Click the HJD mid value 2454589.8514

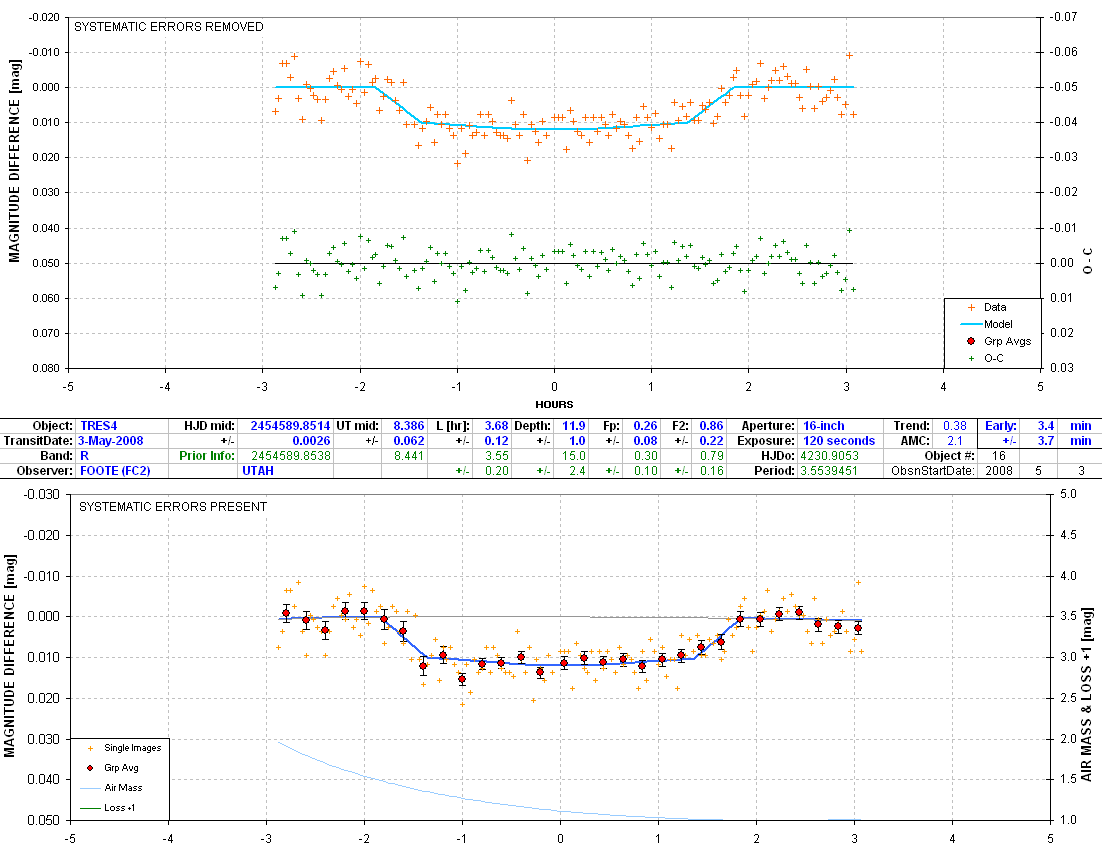point(290,426)
